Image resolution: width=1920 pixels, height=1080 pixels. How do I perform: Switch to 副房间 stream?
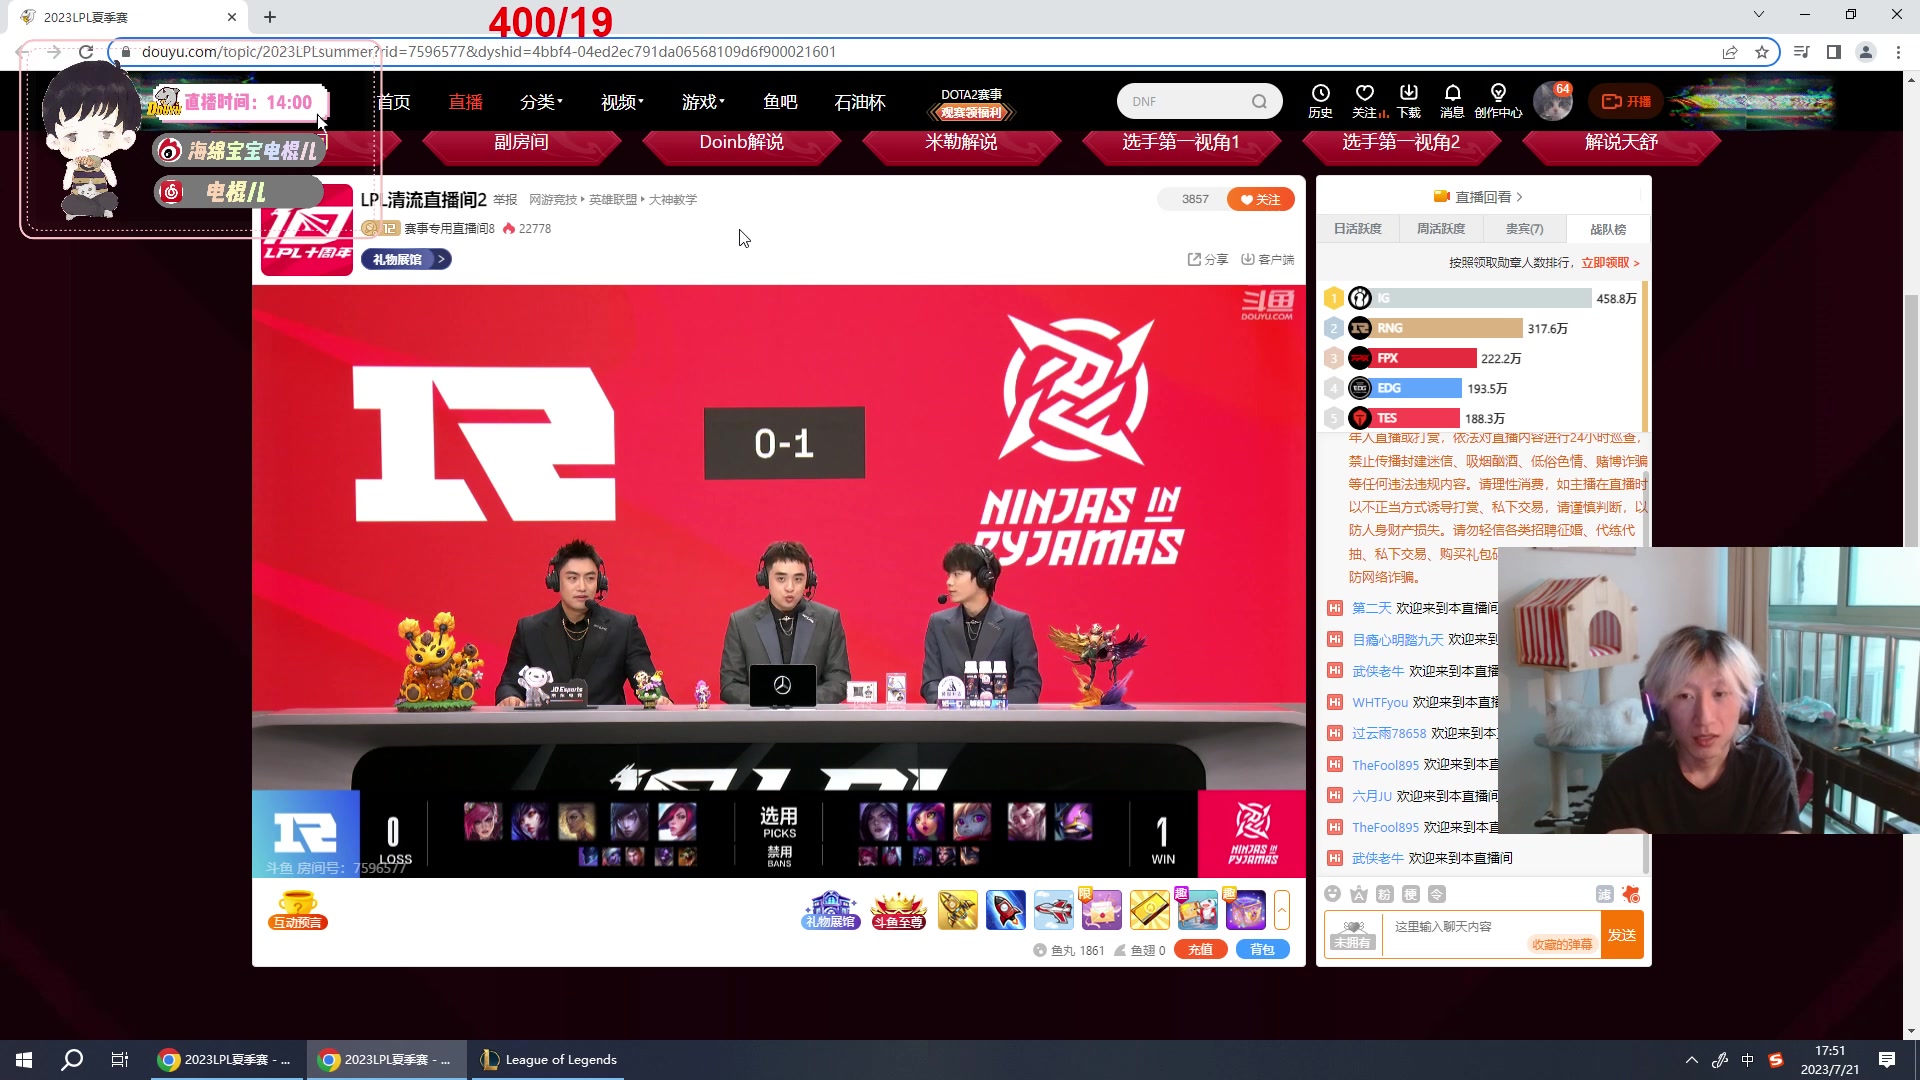[521, 142]
